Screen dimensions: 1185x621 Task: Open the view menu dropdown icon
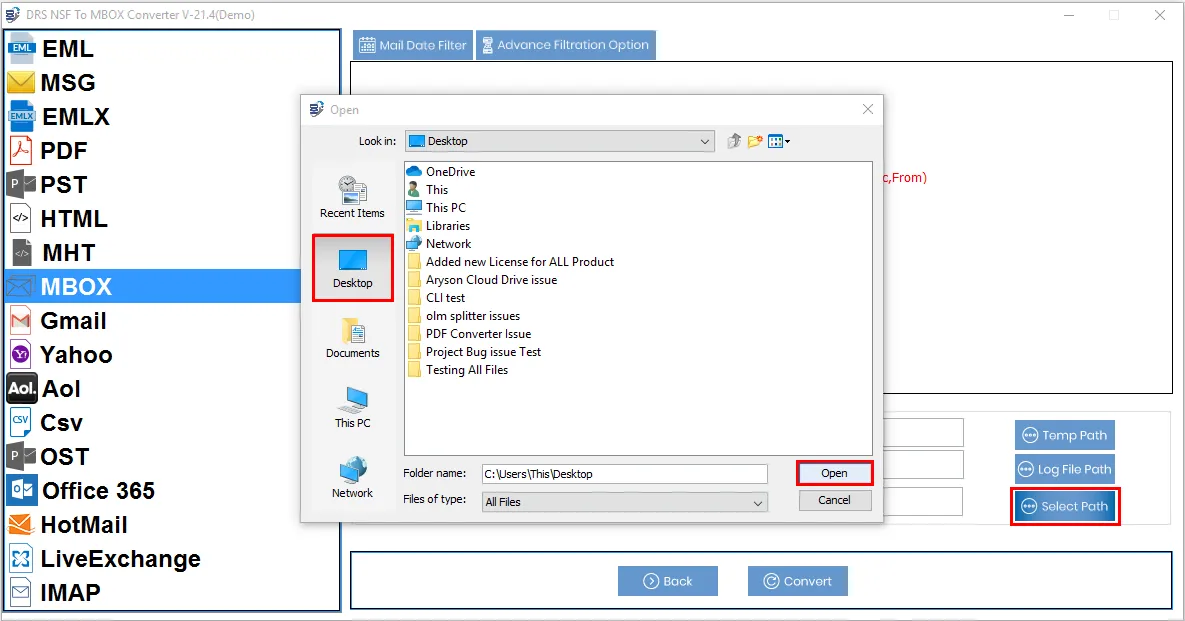coord(778,141)
